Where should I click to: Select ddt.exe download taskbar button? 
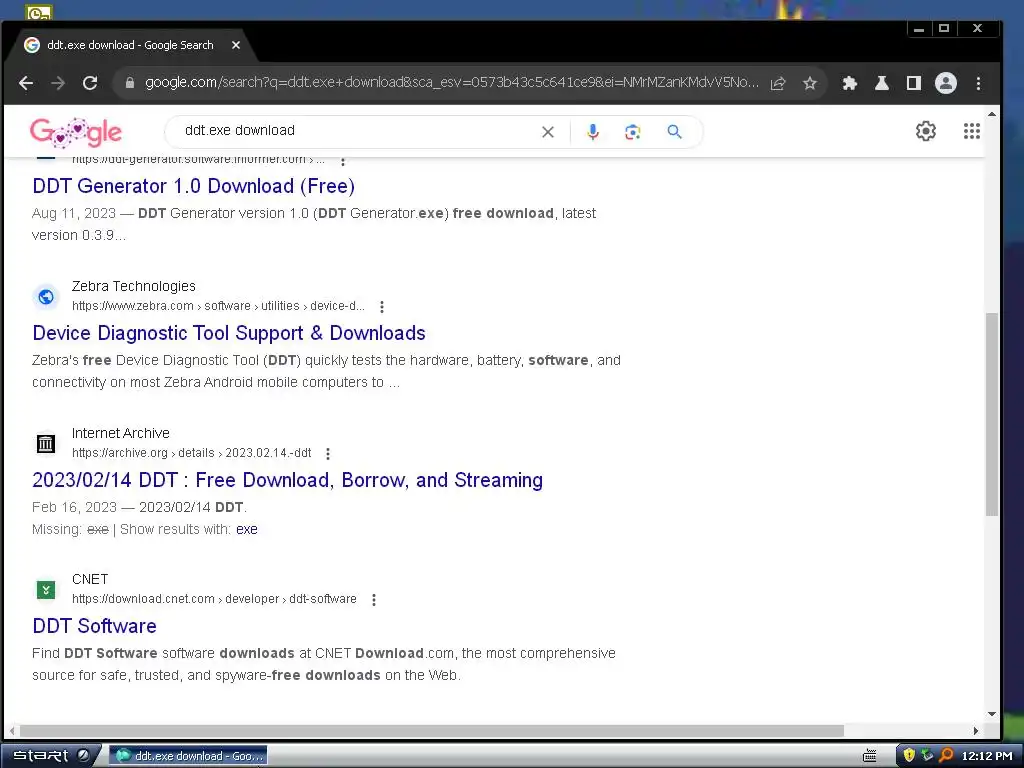(x=188, y=756)
